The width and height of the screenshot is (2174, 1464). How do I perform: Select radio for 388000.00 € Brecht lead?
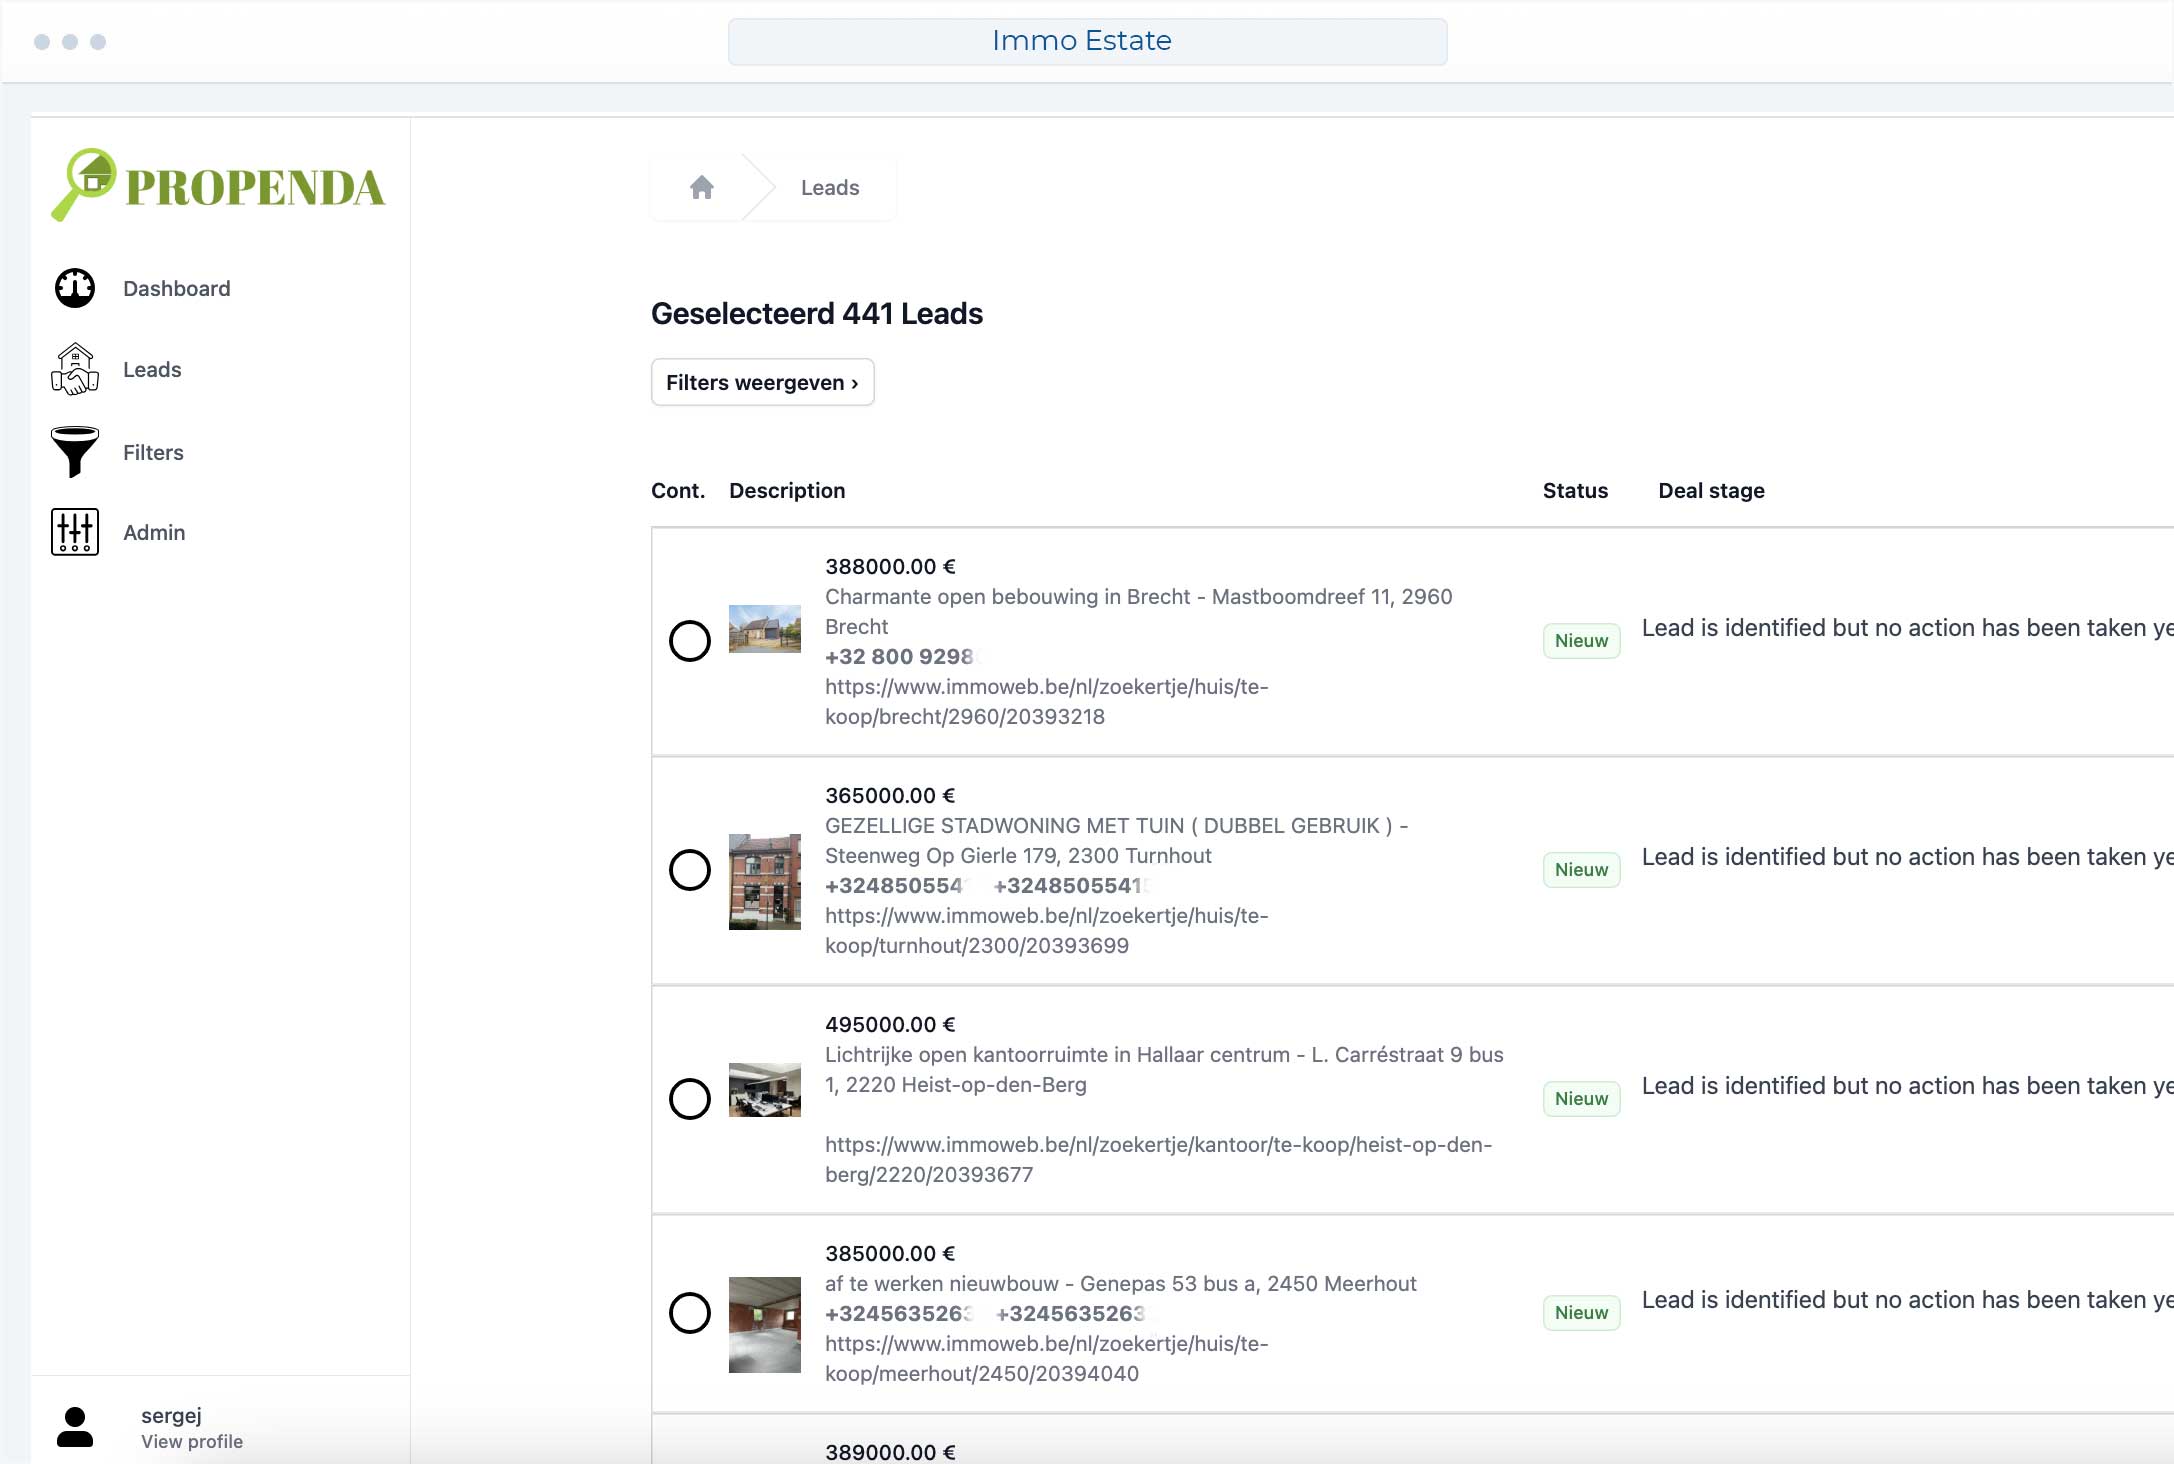[690, 641]
